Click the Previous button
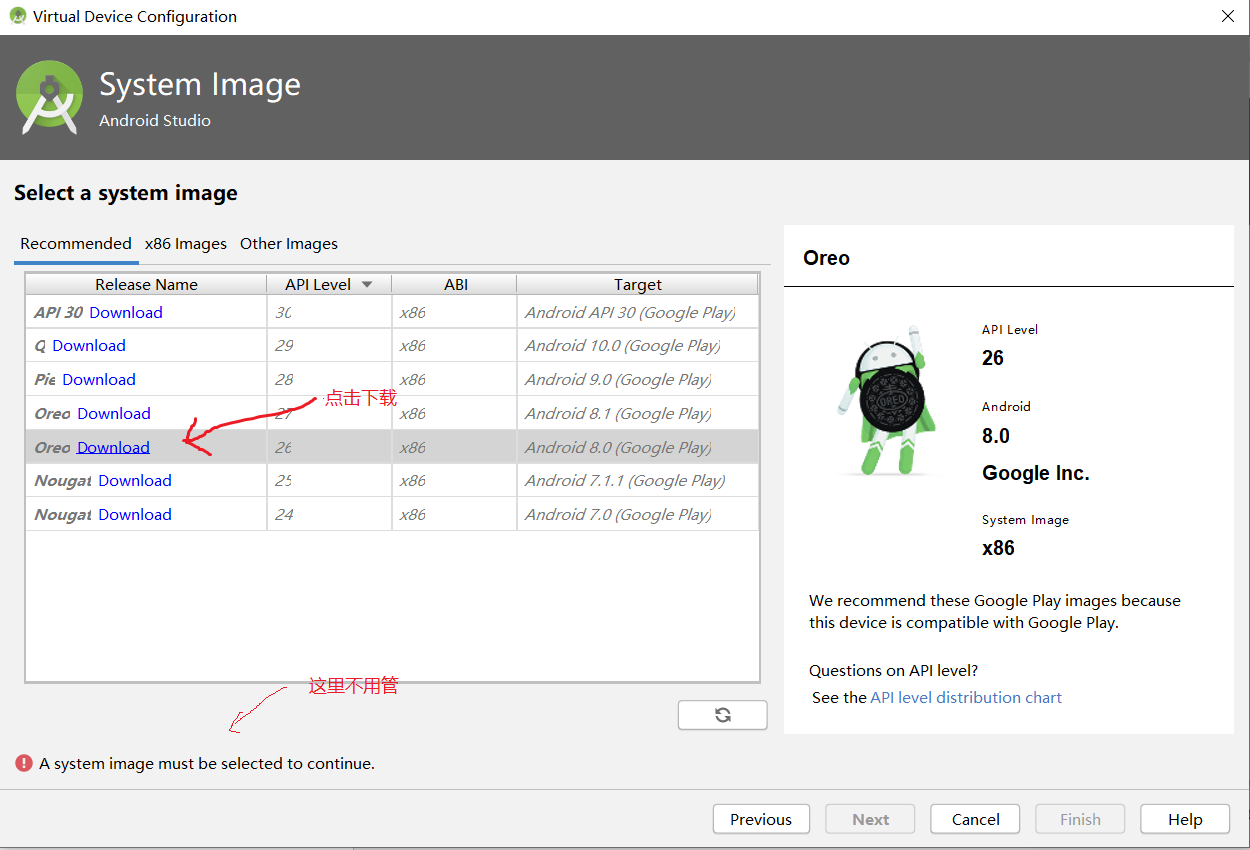This screenshot has width=1250, height=850. (761, 819)
